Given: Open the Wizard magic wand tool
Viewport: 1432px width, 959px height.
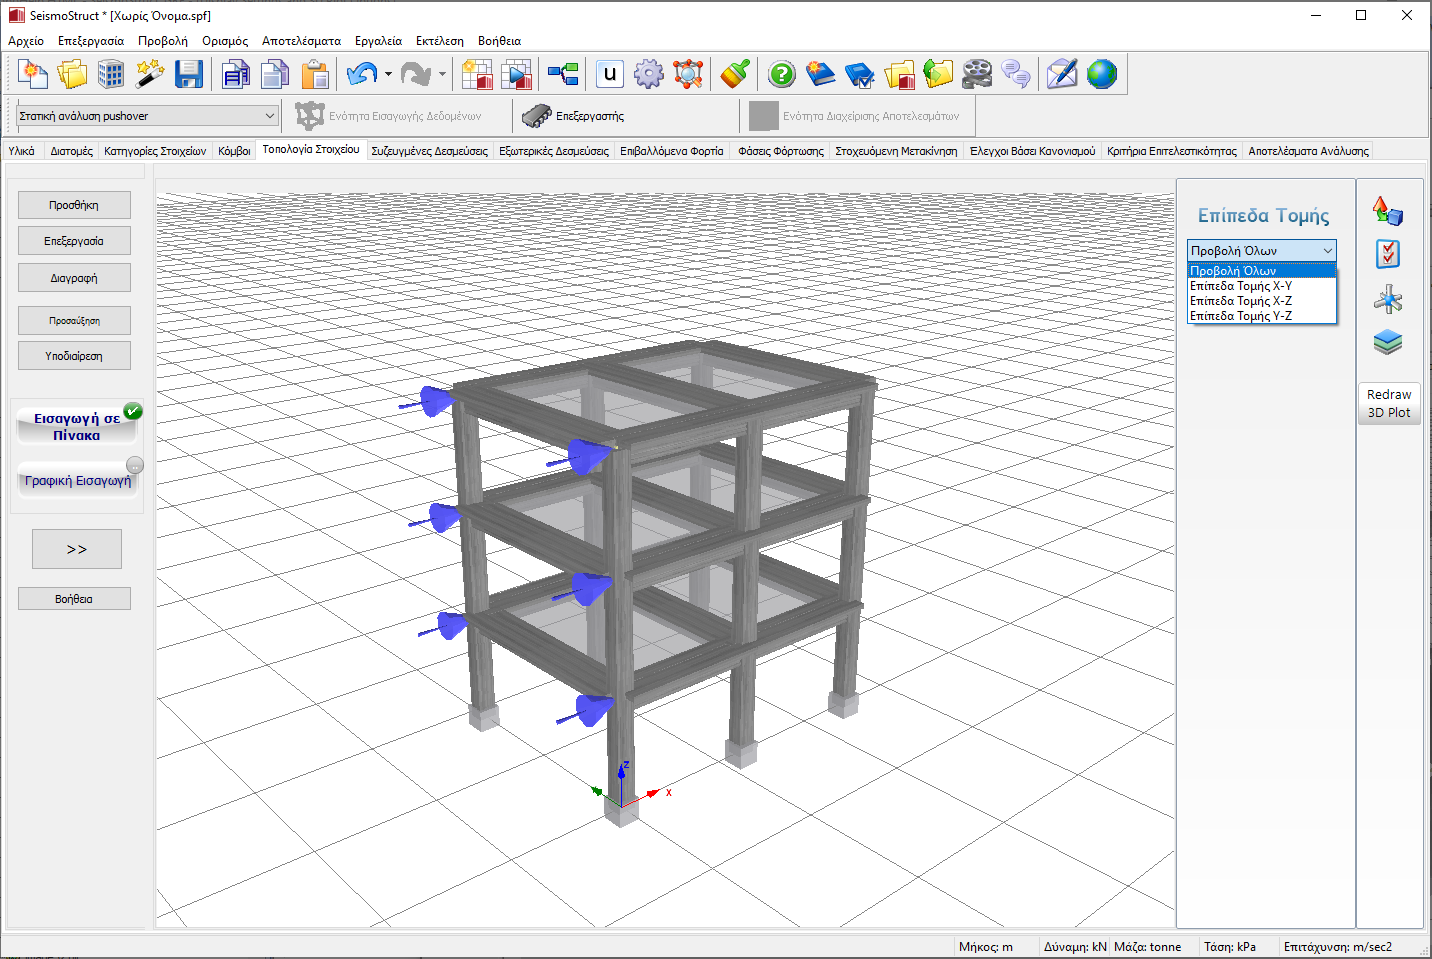Looking at the screenshot, I should pyautogui.click(x=150, y=74).
